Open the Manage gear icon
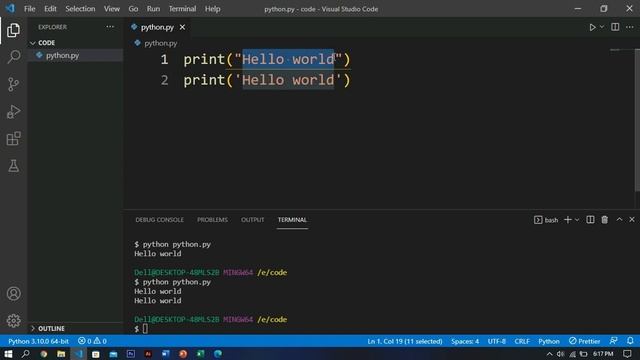Screen dimensions: 640x360 pos(13,320)
